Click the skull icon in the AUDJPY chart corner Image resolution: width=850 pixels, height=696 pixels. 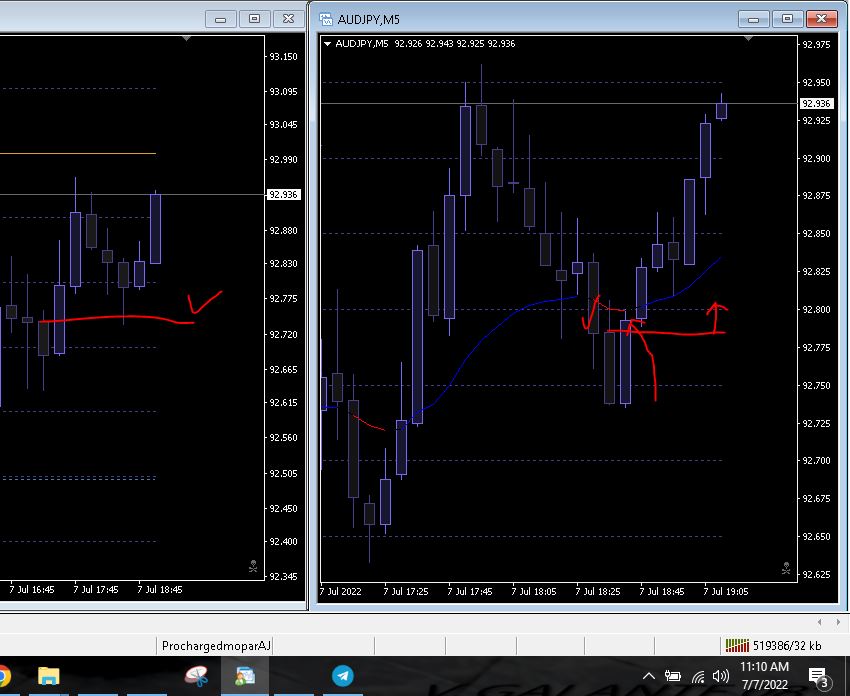tap(787, 570)
